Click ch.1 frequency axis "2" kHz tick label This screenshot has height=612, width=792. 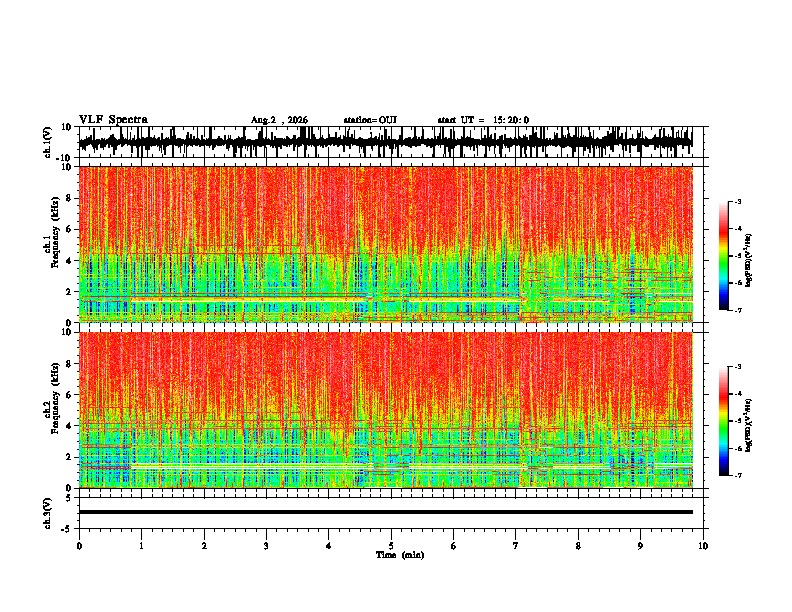[70, 292]
